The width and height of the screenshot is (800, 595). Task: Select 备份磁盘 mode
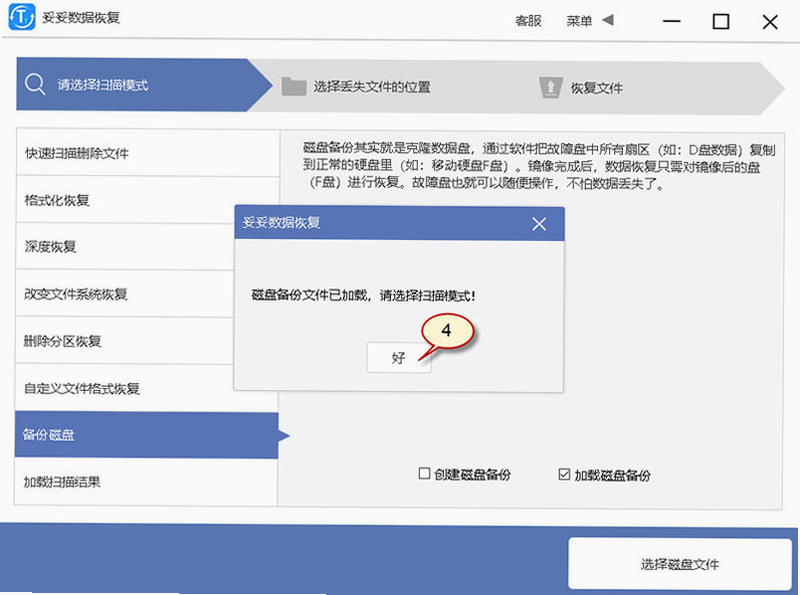tap(146, 435)
